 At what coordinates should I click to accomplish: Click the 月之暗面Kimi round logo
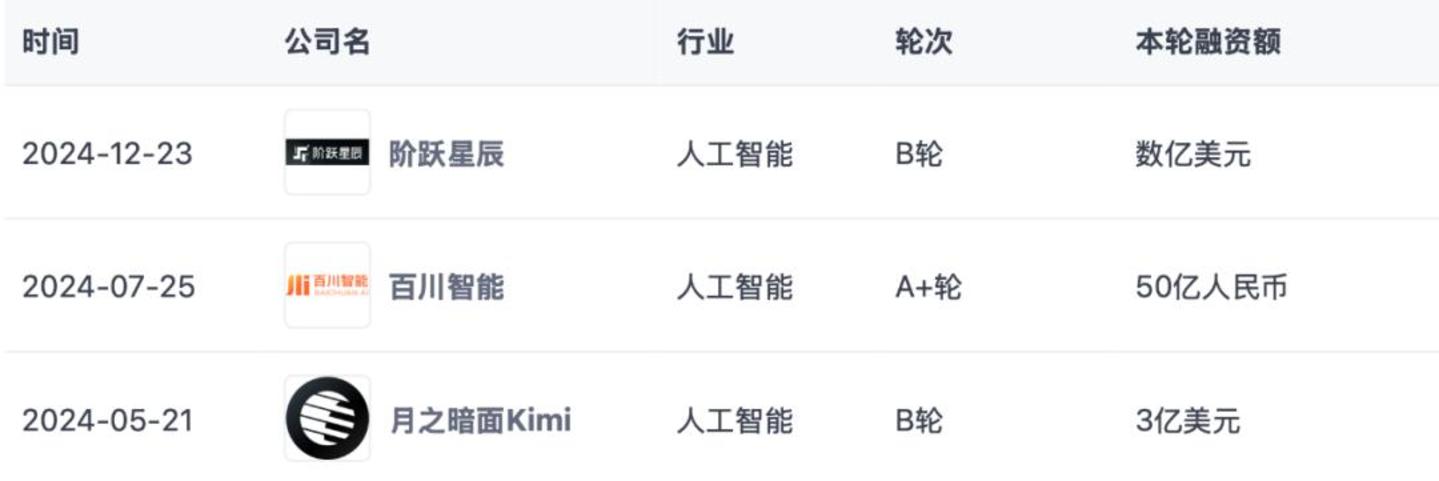(x=327, y=418)
